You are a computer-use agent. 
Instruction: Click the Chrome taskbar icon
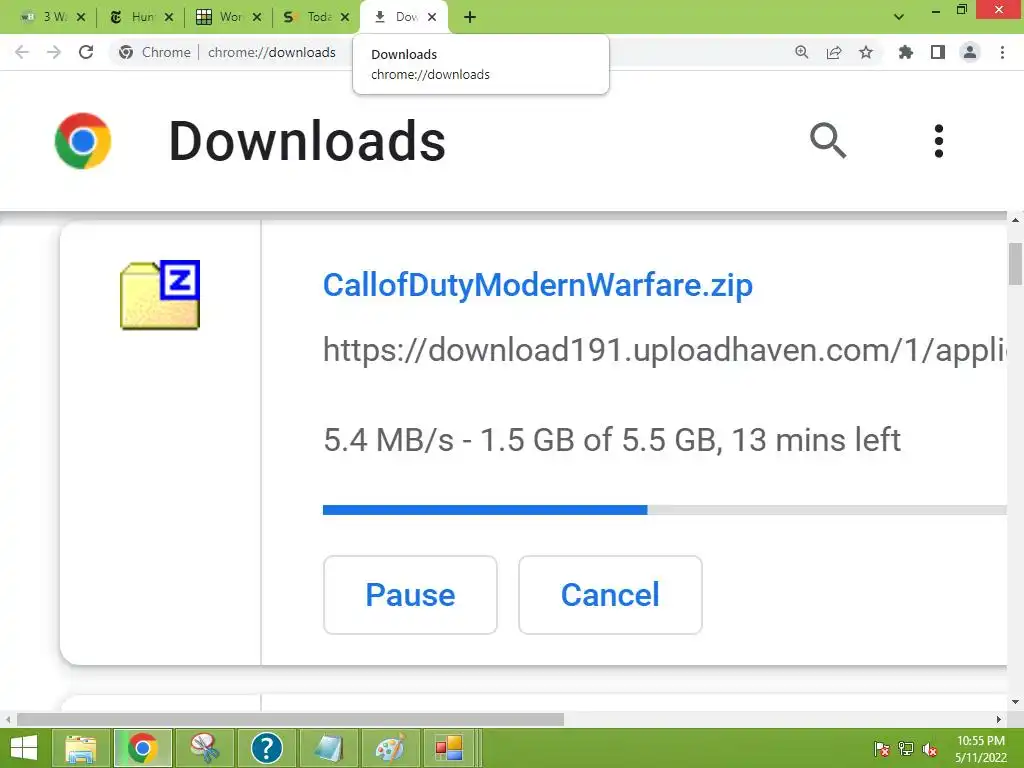click(x=143, y=748)
